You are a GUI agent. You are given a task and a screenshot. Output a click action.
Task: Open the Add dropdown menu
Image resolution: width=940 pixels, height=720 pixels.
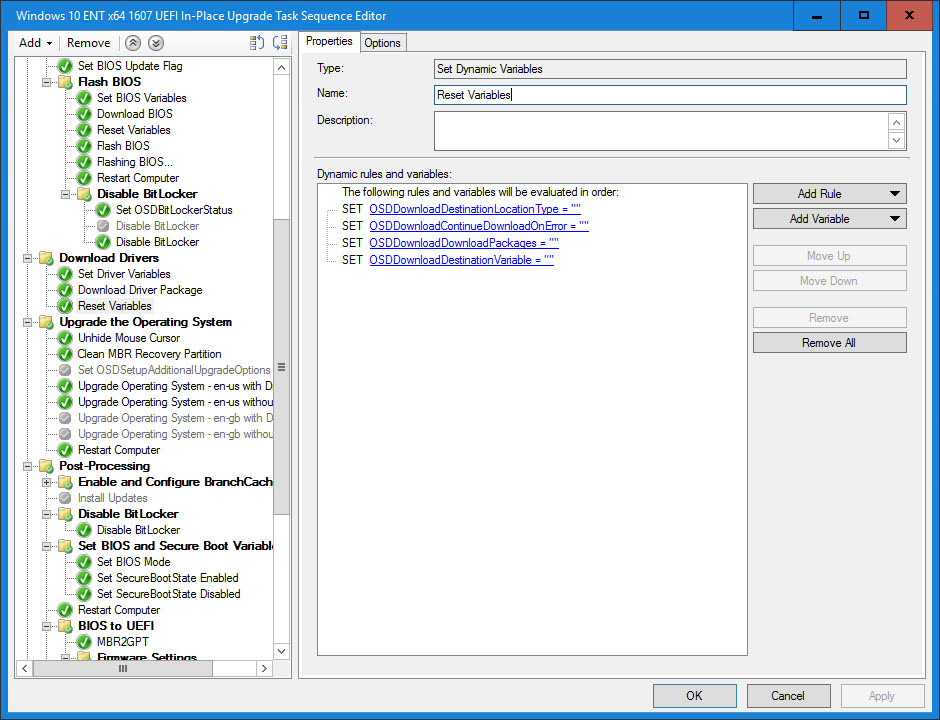tap(36, 43)
